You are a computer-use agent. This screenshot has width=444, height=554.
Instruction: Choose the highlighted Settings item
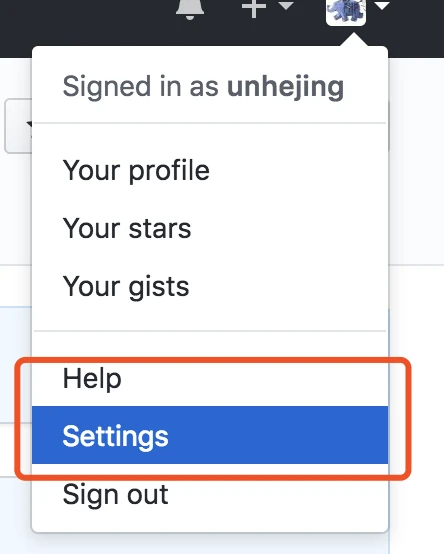[x=210, y=435]
